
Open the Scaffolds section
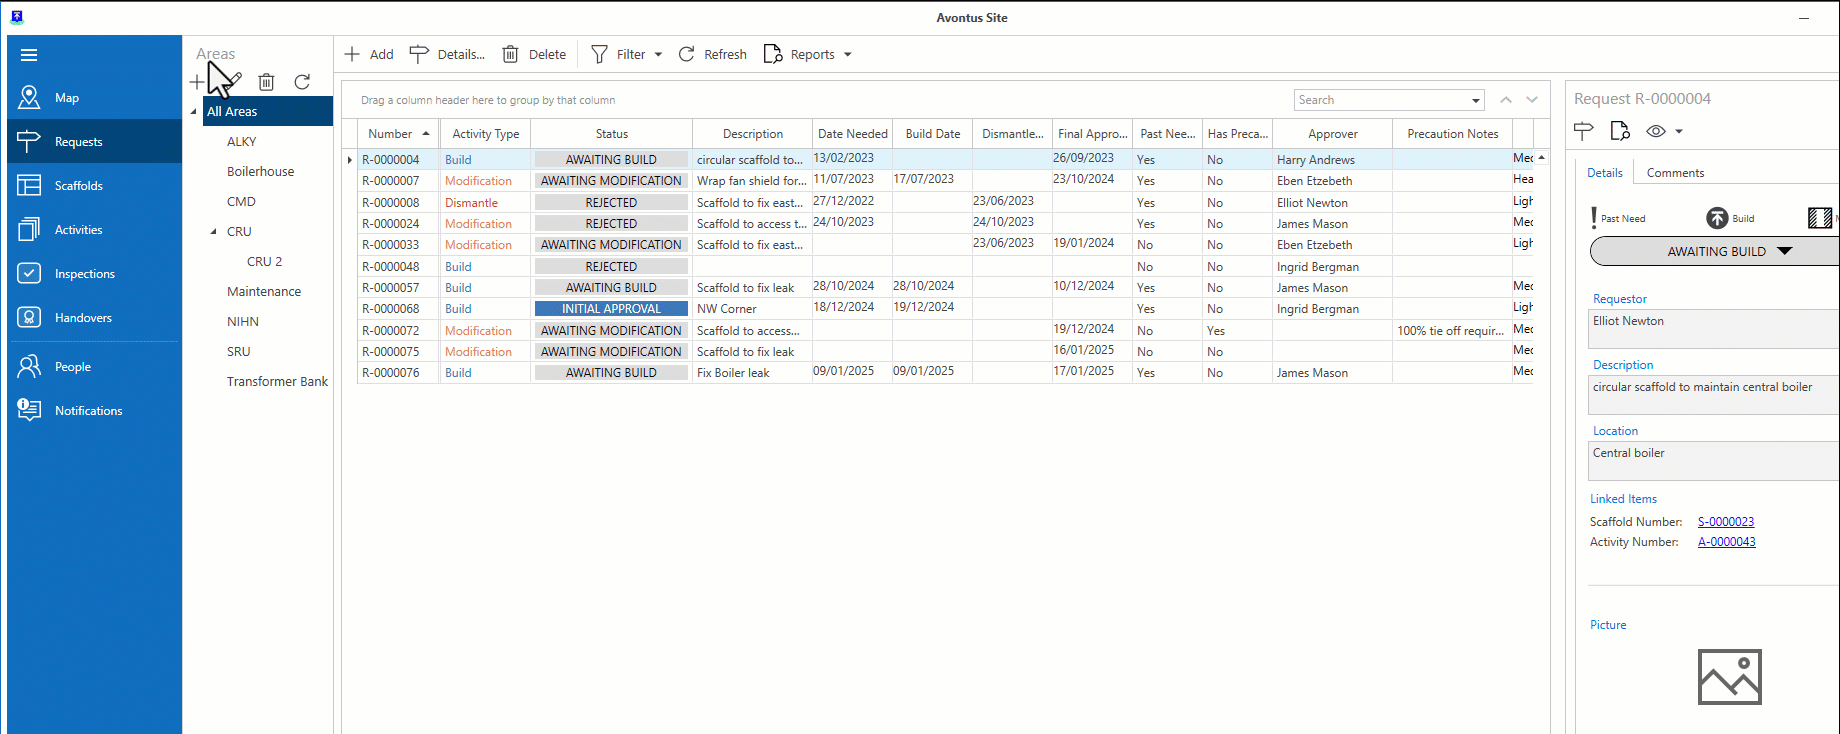click(78, 186)
